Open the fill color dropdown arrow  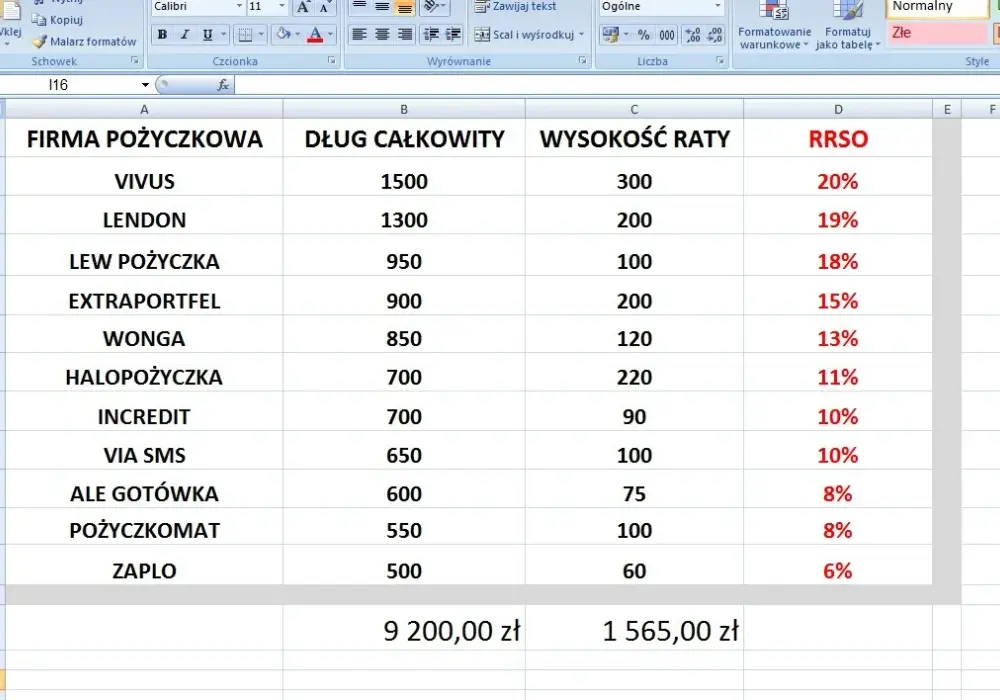298,34
